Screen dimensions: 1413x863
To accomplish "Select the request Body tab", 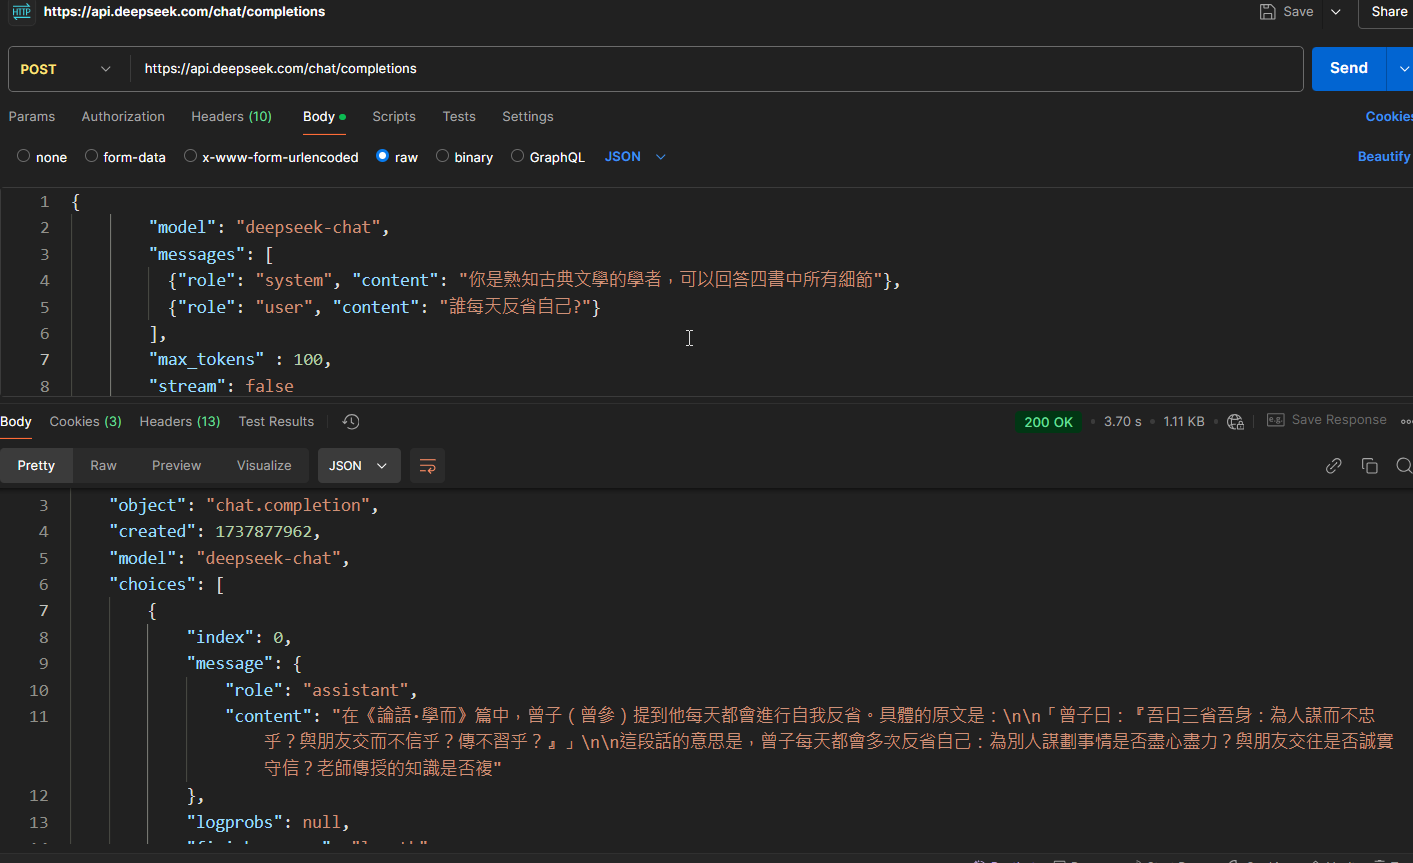I will pos(324,117).
